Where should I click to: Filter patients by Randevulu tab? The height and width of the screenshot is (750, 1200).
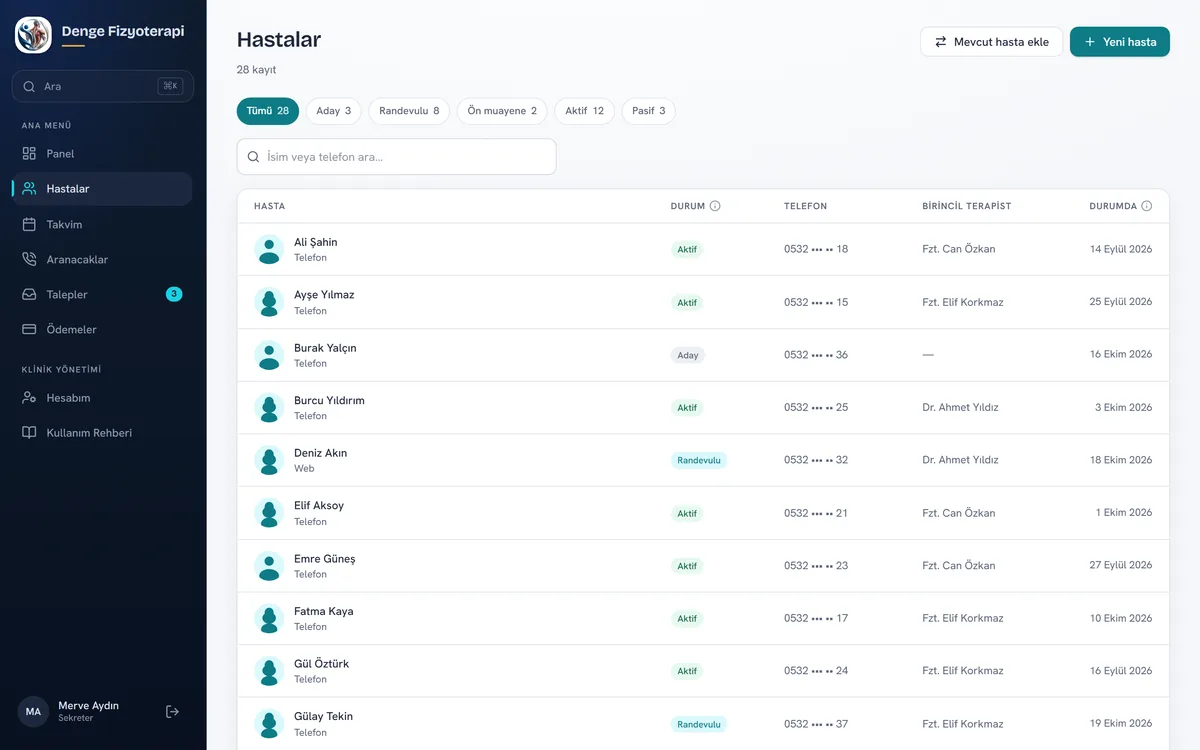click(409, 111)
